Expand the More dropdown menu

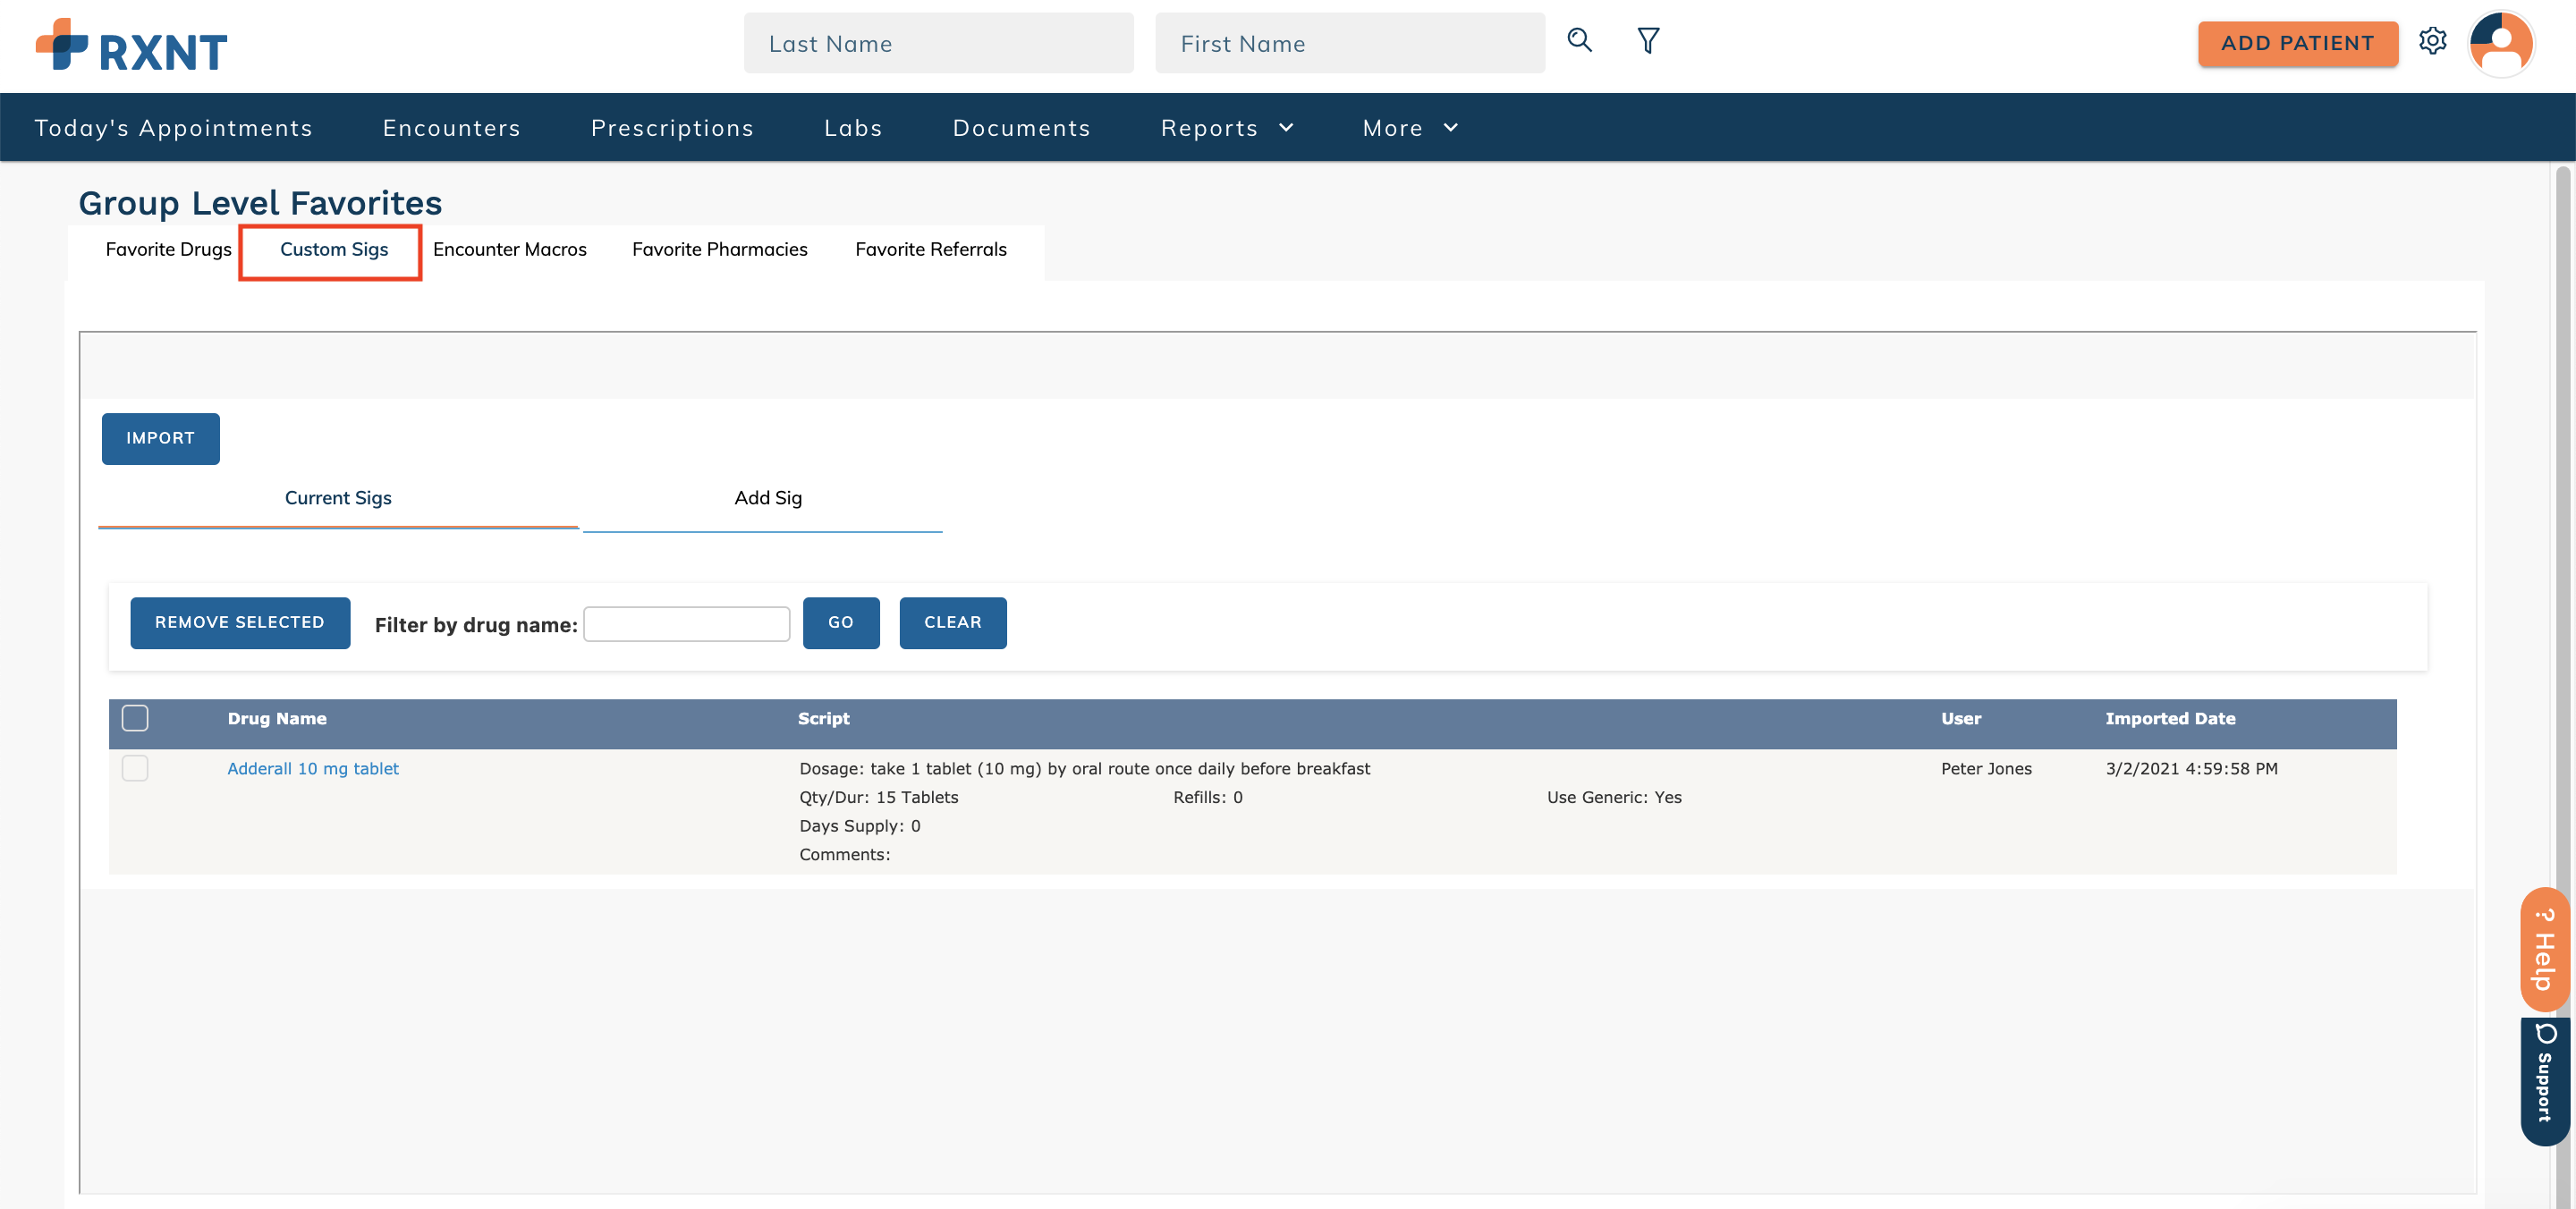click(1410, 128)
